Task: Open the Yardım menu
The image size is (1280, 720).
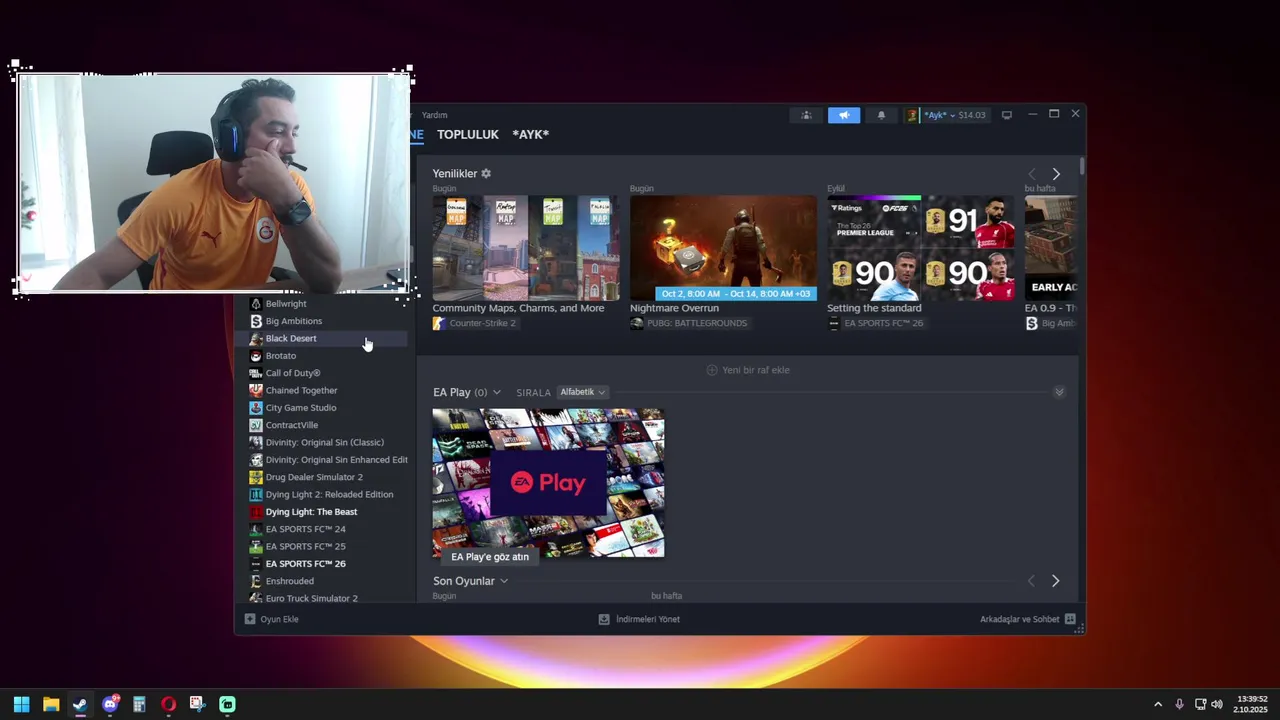Action: click(x=435, y=115)
